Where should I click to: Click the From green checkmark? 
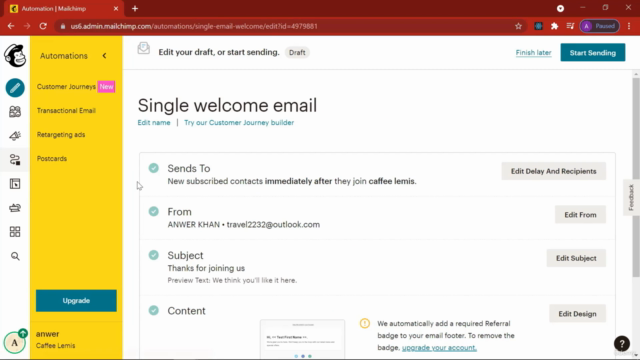[153, 211]
